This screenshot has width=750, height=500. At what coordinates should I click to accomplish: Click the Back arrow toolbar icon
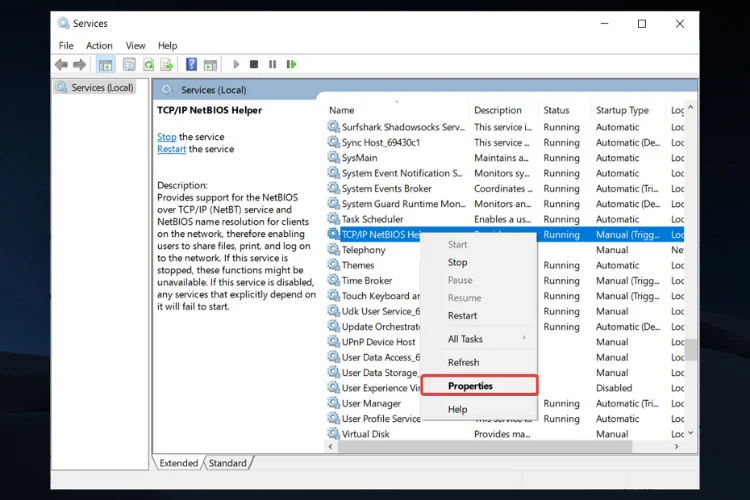(61, 64)
